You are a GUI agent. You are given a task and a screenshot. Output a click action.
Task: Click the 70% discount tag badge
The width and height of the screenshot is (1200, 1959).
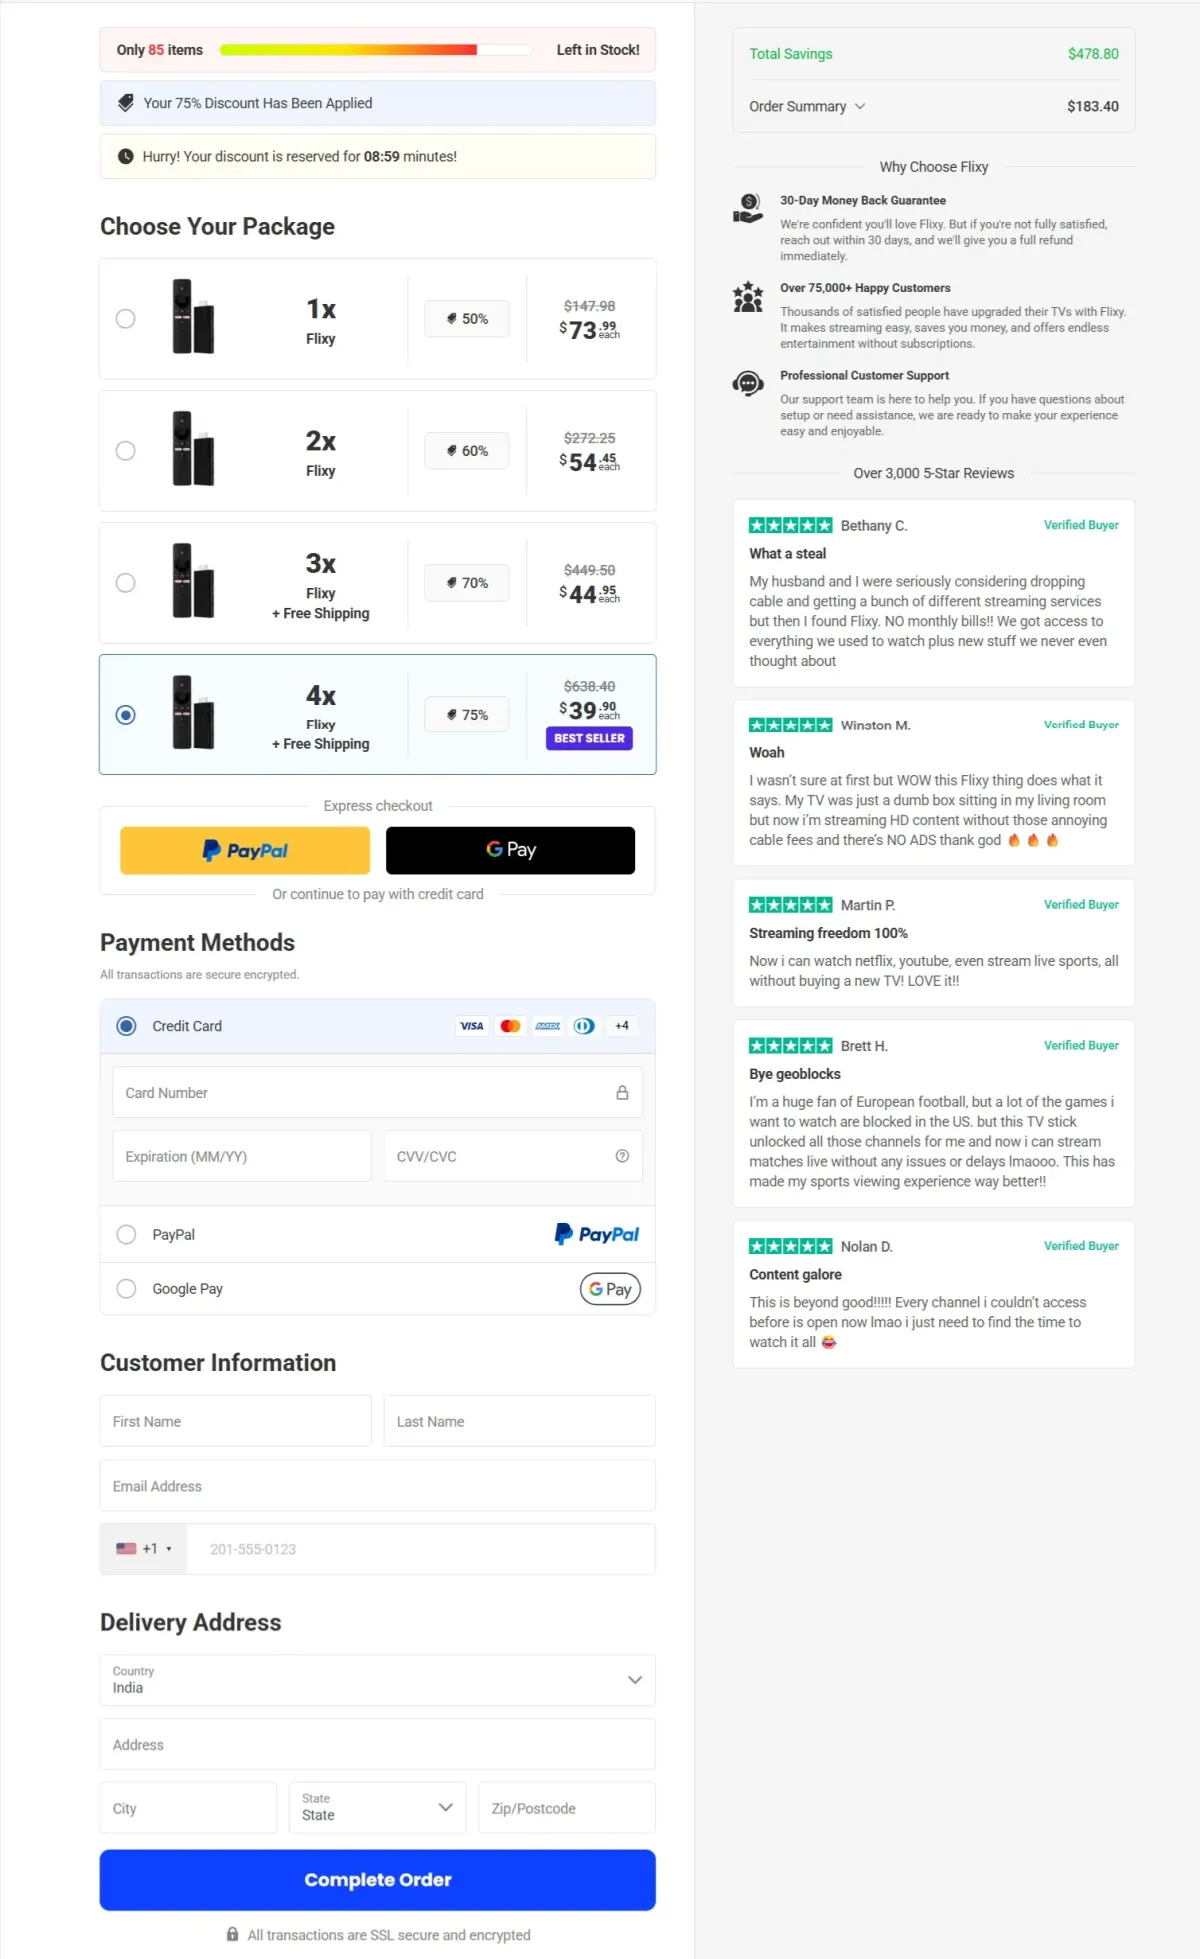pyautogui.click(x=467, y=583)
